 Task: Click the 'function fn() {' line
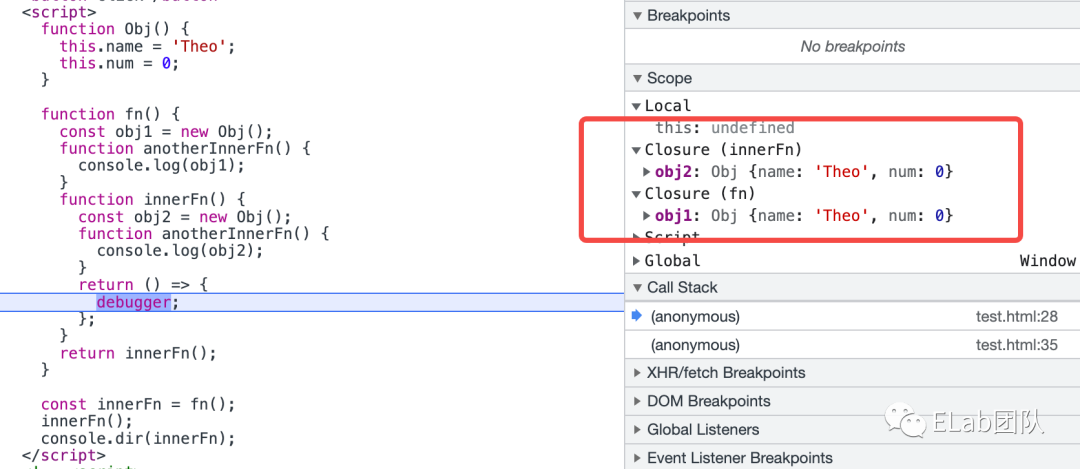(110, 114)
